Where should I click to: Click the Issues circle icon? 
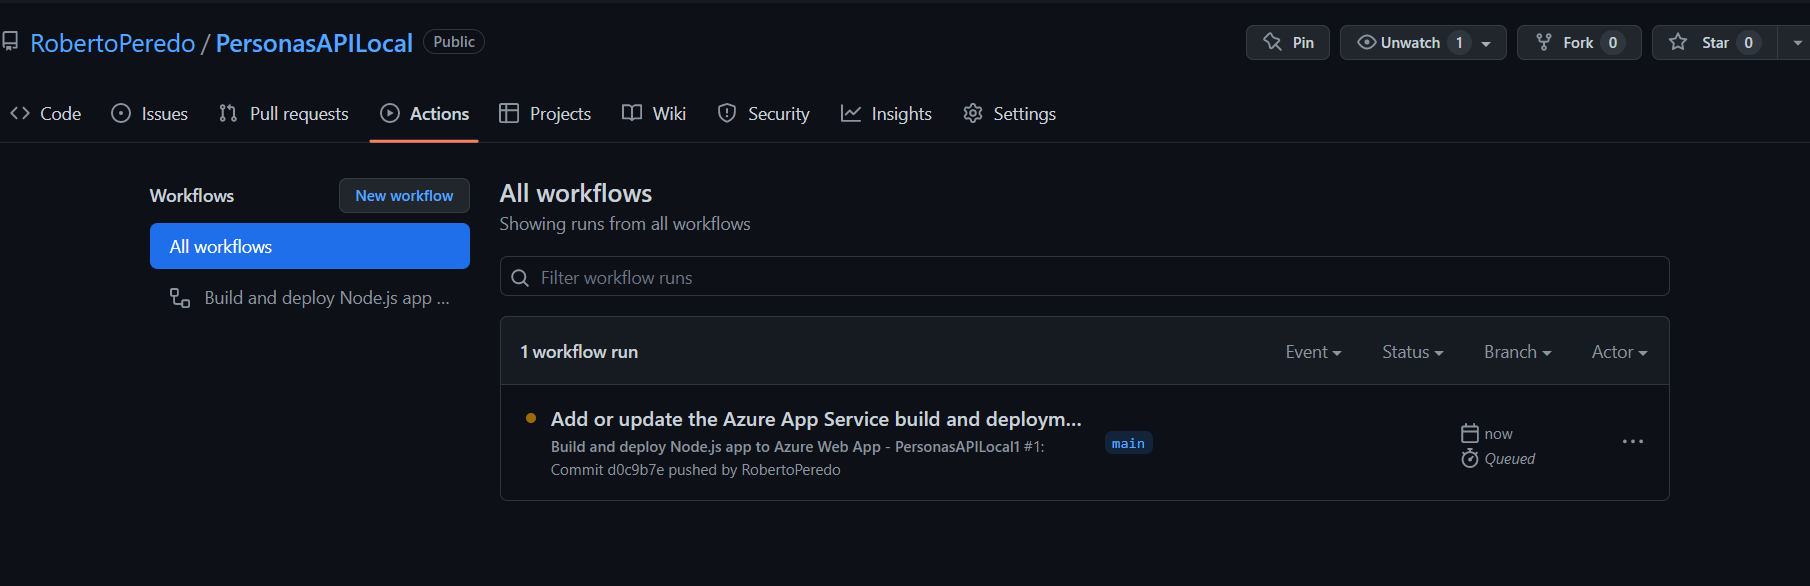coord(121,113)
